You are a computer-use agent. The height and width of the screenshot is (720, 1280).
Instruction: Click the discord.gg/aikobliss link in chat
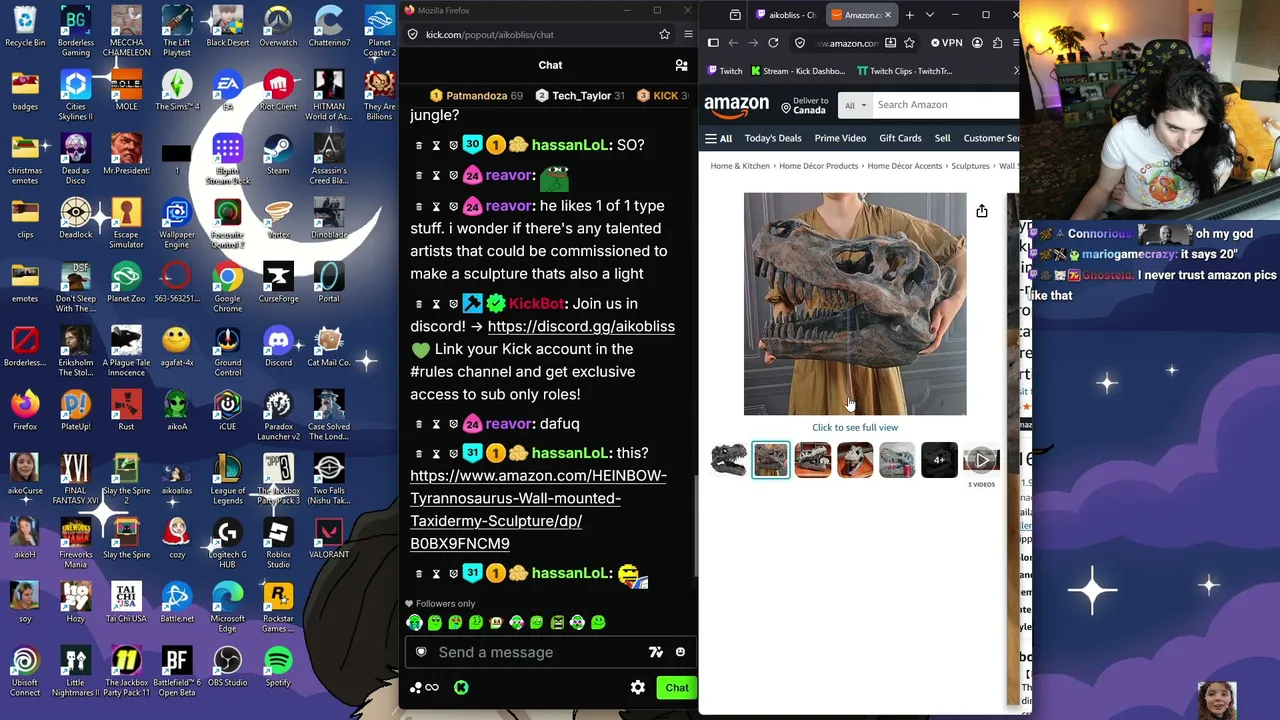click(581, 326)
